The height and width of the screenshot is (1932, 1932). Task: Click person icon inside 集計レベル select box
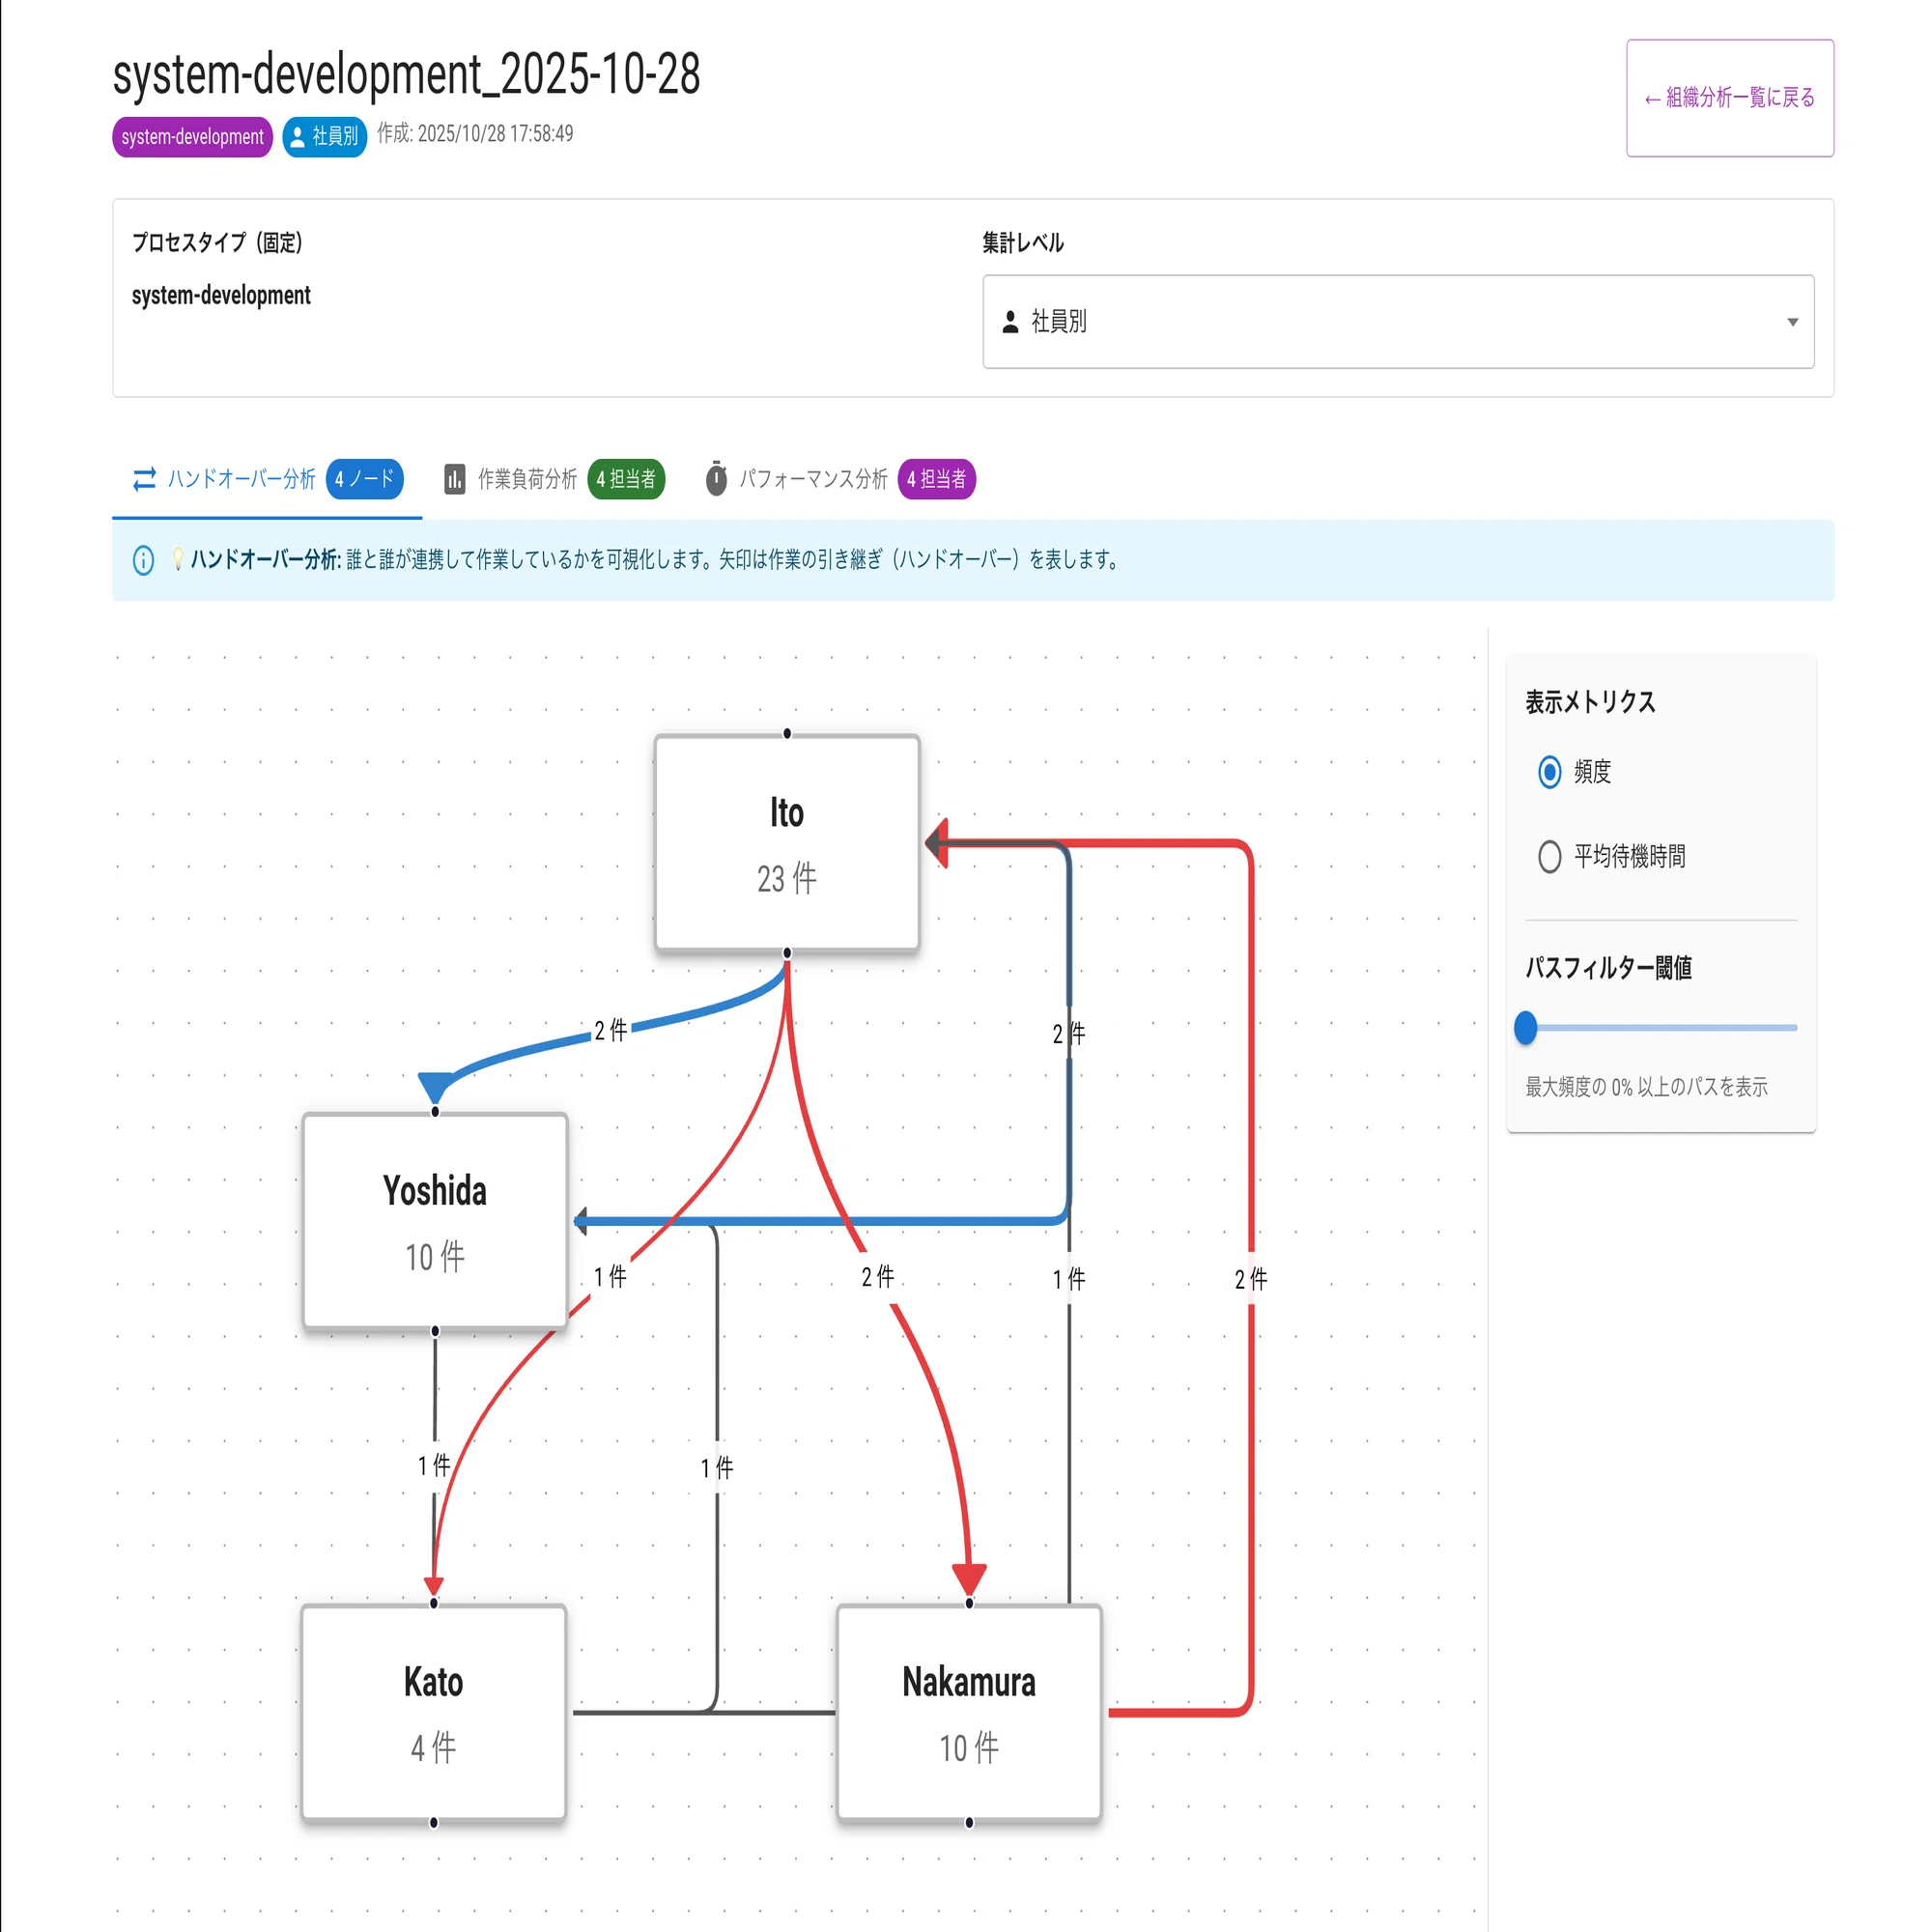pos(1010,321)
